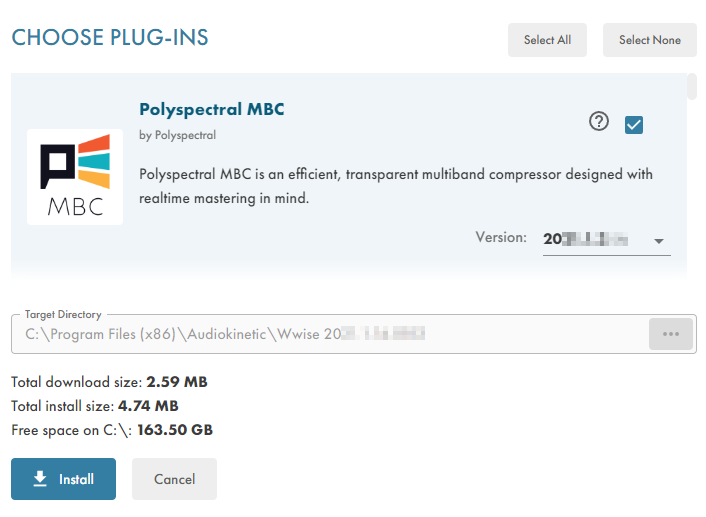Select the Polyspectral MBC plug-in title
Image resolution: width=706 pixels, height=517 pixels.
(212, 109)
